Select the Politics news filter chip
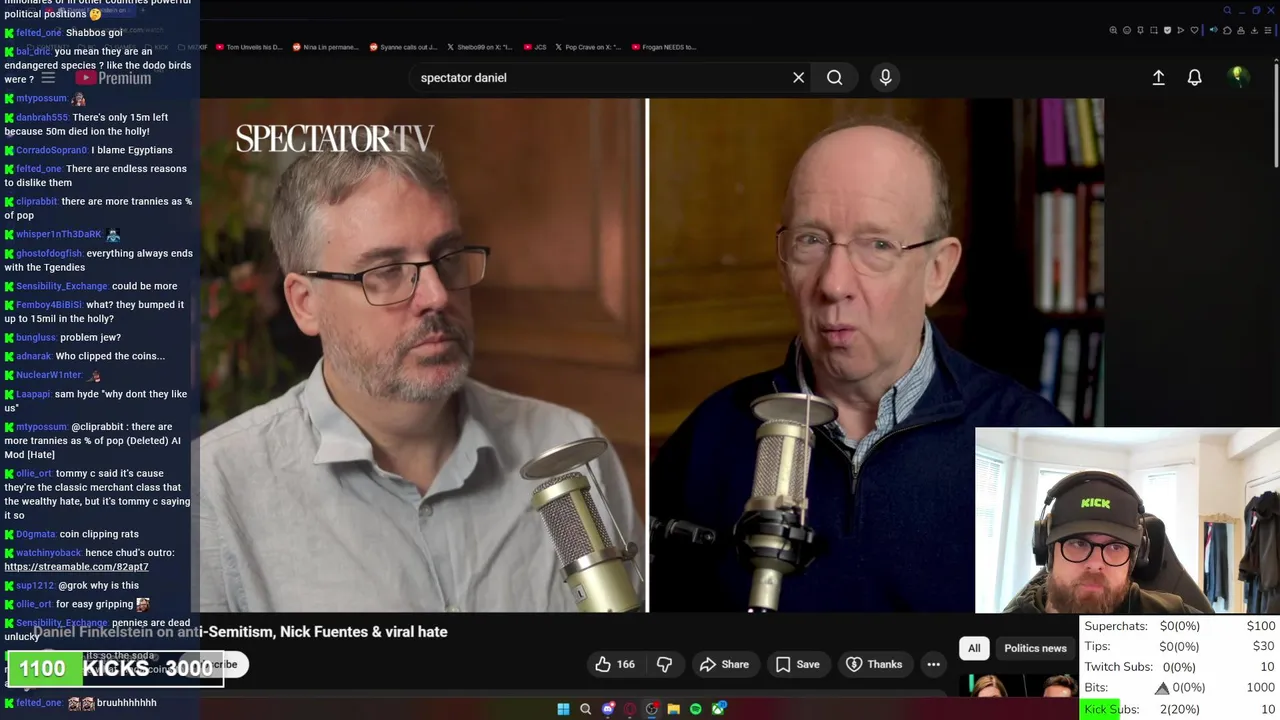Image resolution: width=1280 pixels, height=720 pixels. pos(1035,648)
